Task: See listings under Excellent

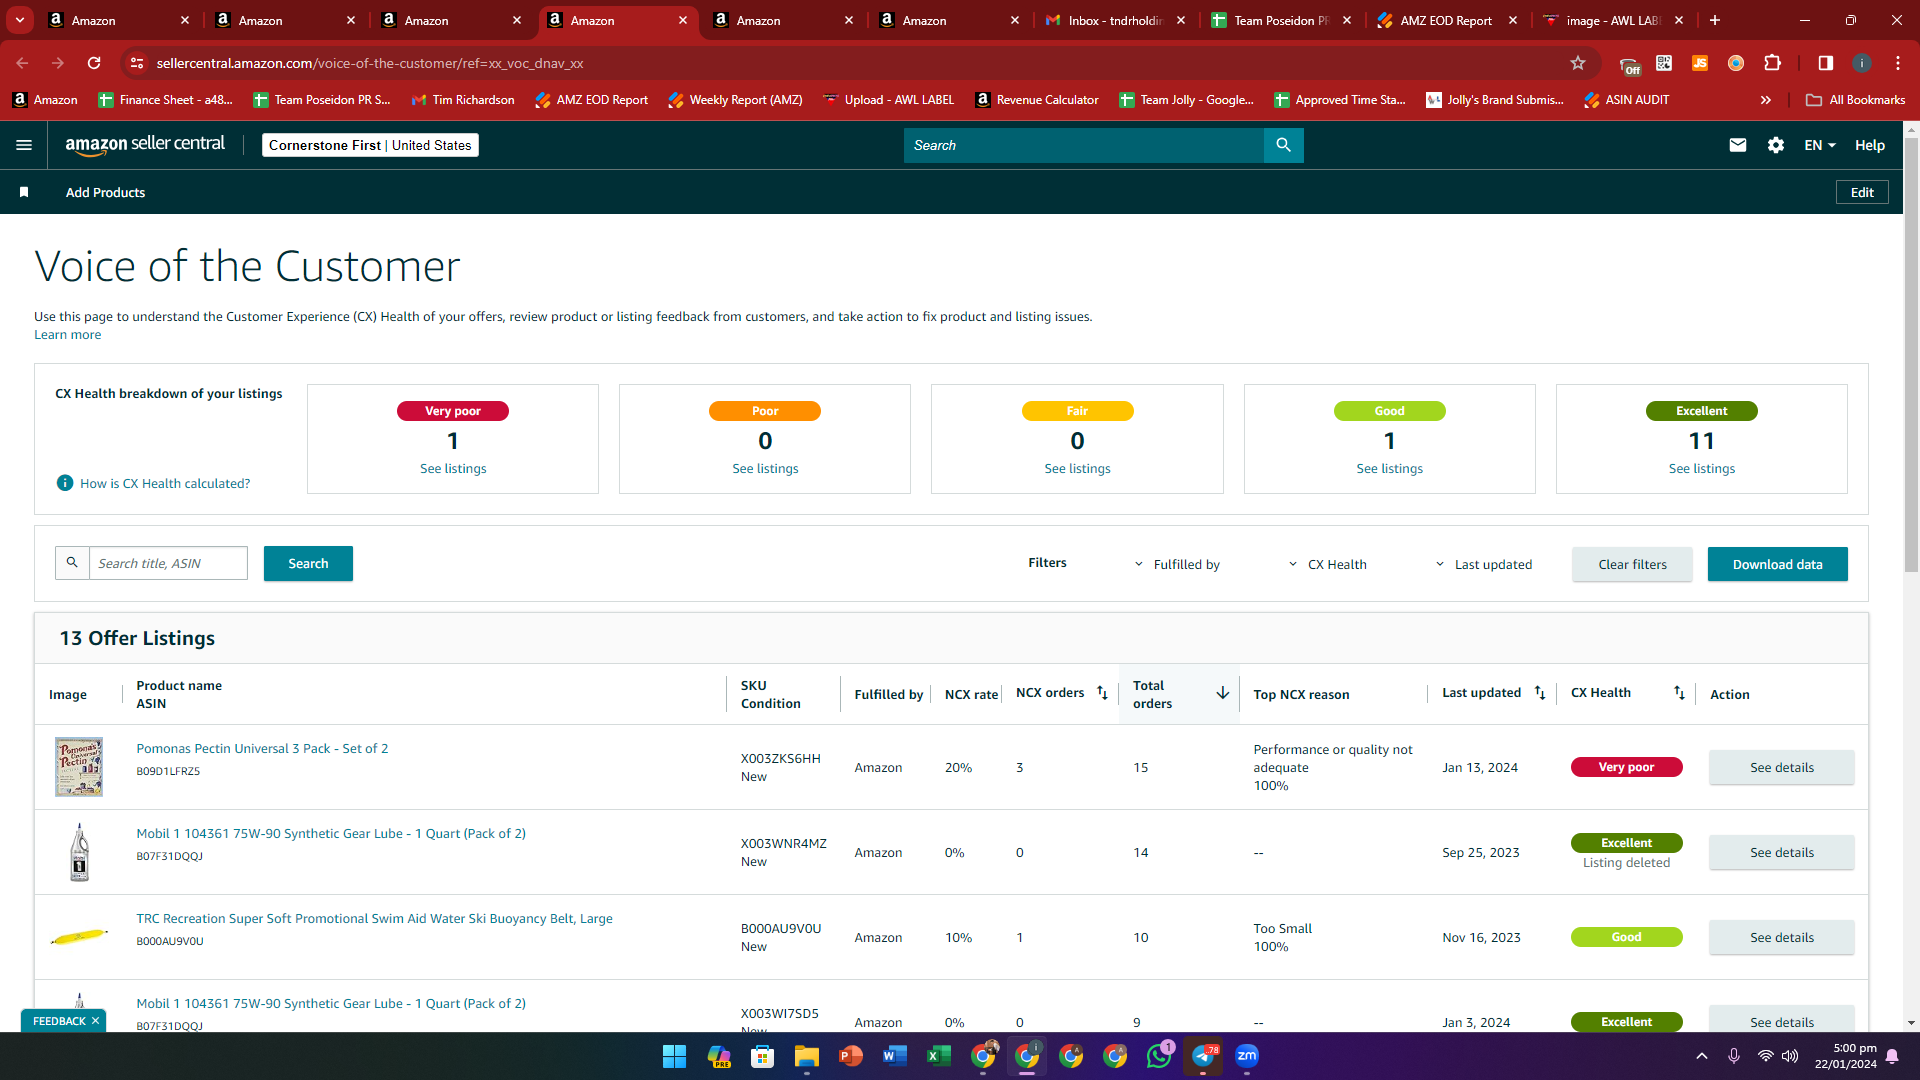Action: pos(1701,468)
